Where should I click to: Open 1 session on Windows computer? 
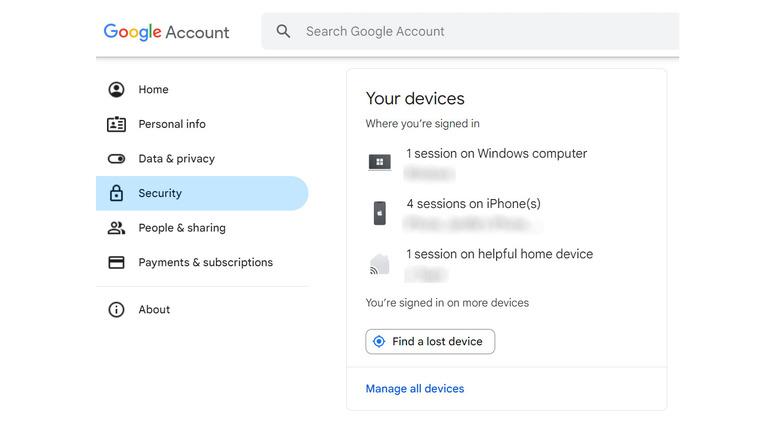coord(496,154)
